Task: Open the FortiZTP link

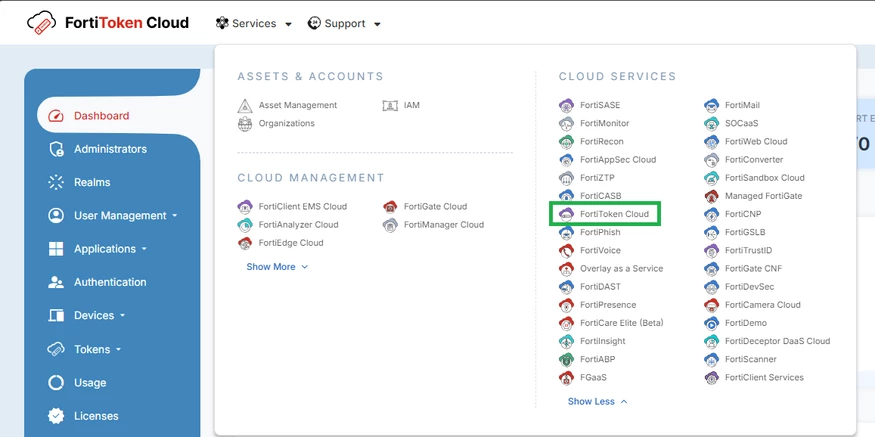Action: click(597, 178)
